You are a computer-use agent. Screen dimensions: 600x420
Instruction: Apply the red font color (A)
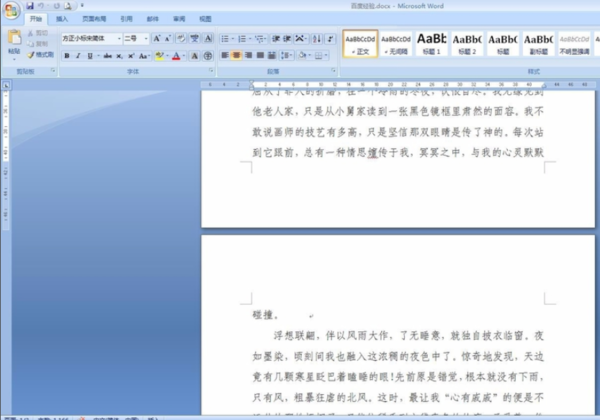176,56
